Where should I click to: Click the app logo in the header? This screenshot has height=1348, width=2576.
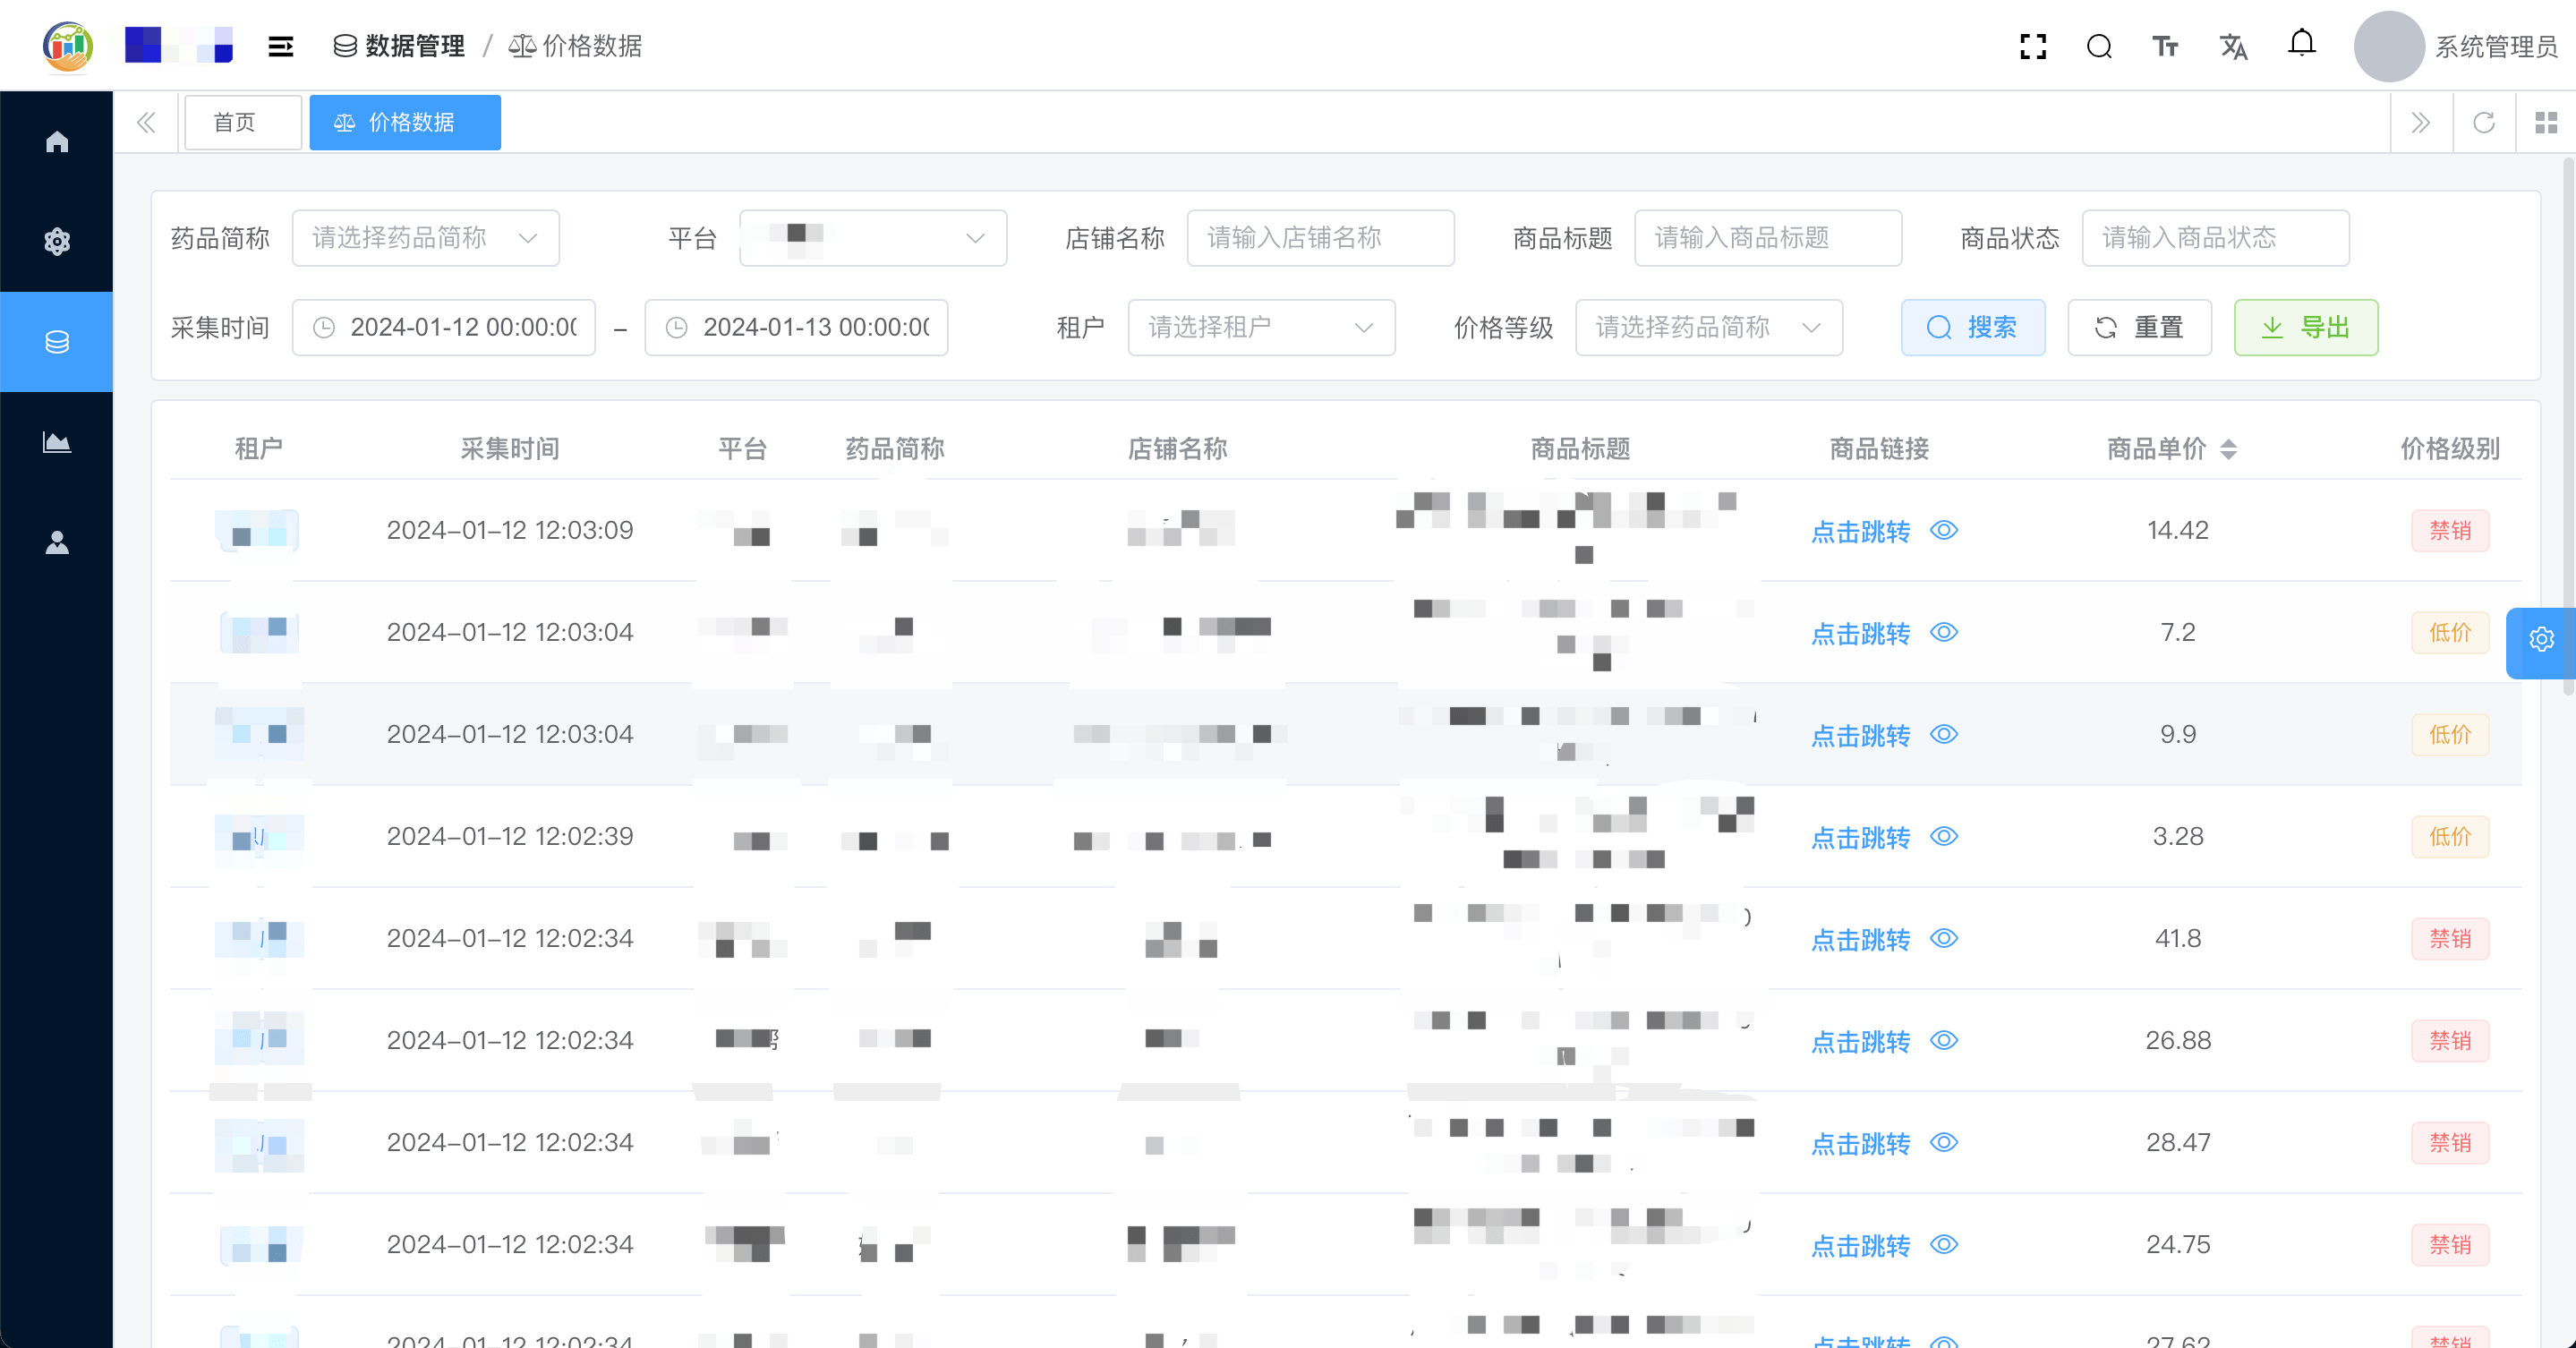68,46
